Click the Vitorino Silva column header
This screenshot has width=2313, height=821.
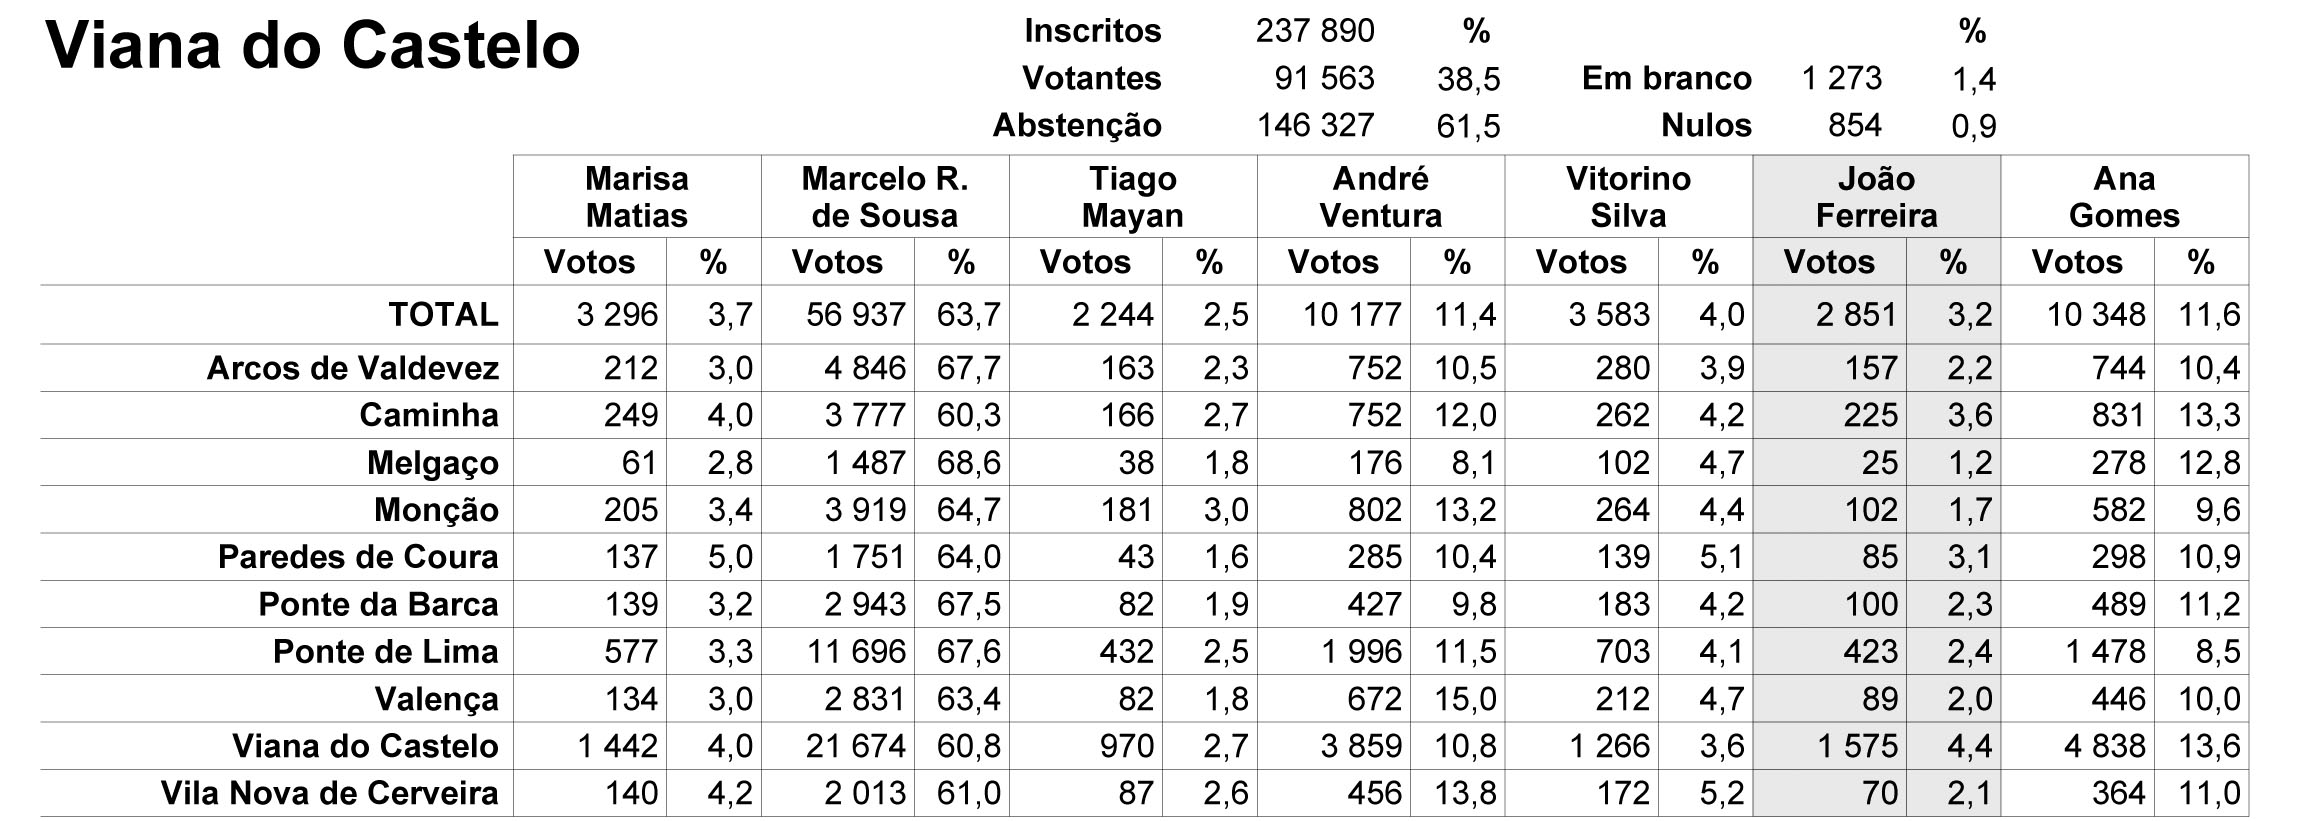pos(1628,197)
